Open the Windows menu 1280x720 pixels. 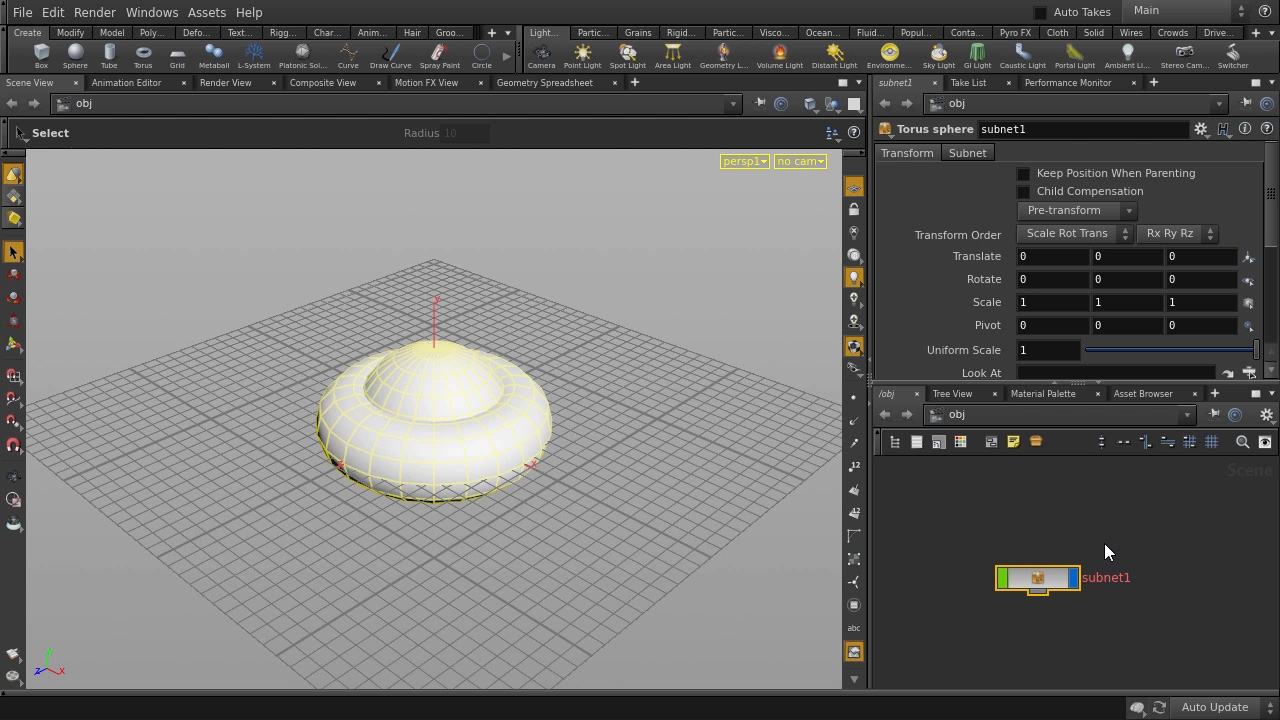point(152,12)
